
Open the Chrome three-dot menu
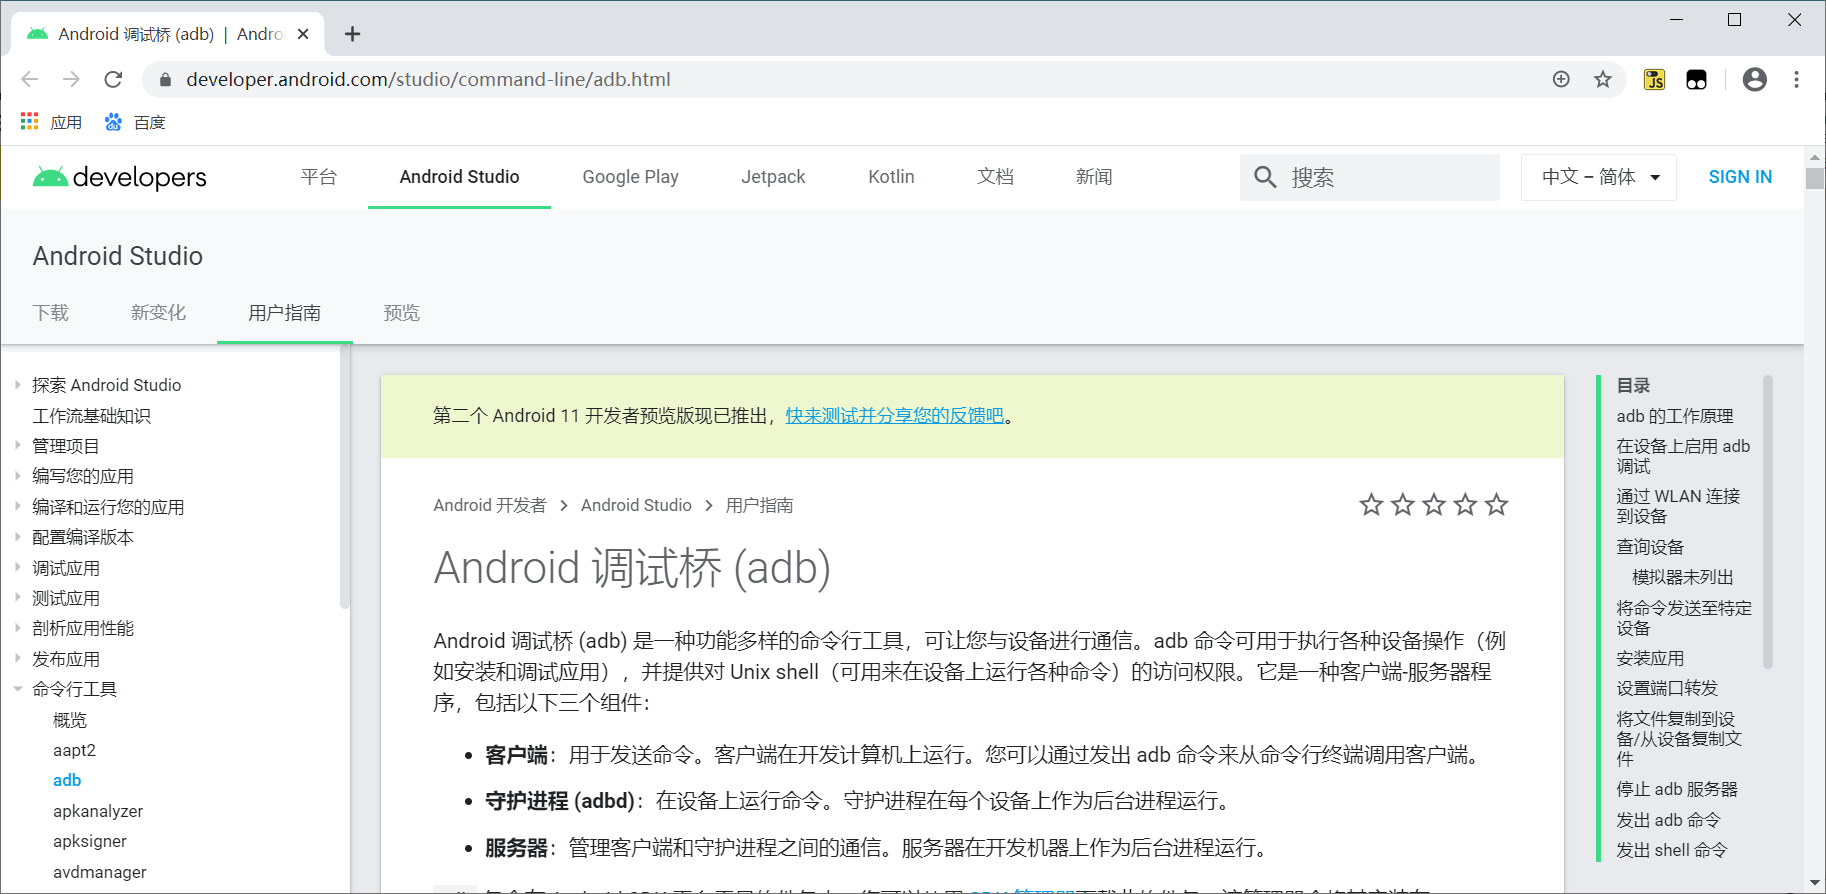point(1797,79)
